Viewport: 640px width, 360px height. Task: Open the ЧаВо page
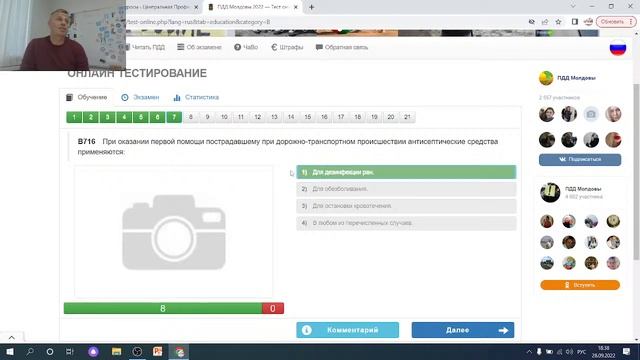(246, 47)
